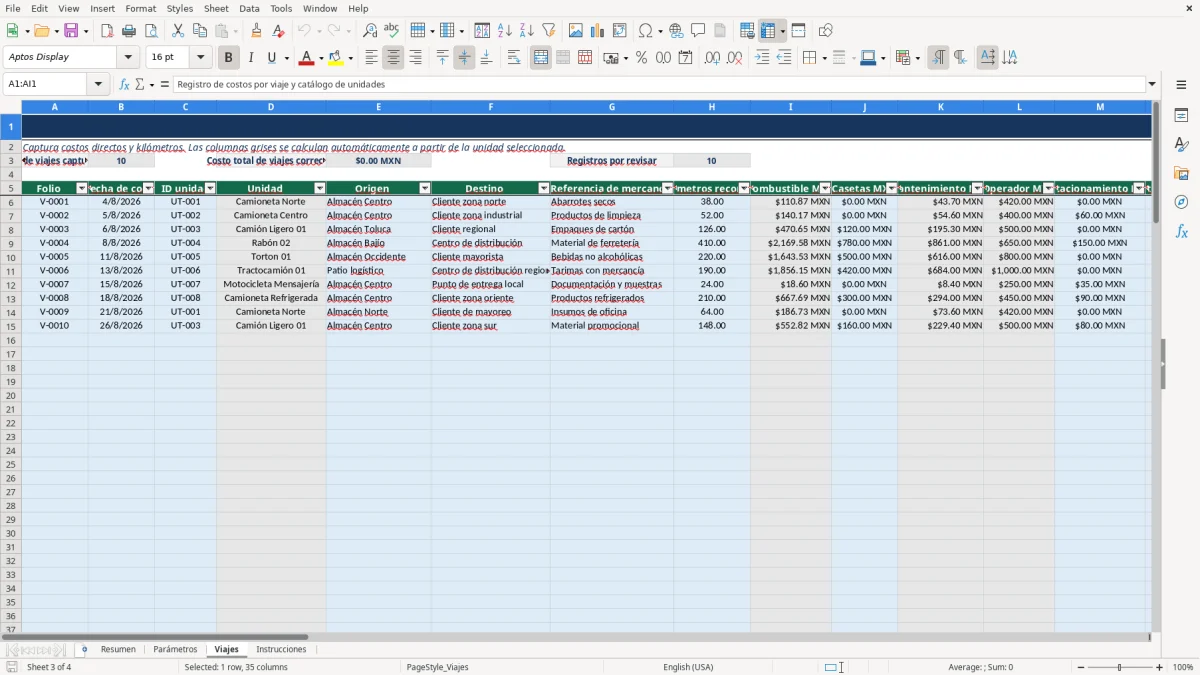Image resolution: width=1200 pixels, height=675 pixels.
Task: Toggle Center Horizontally alignment
Action: point(393,58)
